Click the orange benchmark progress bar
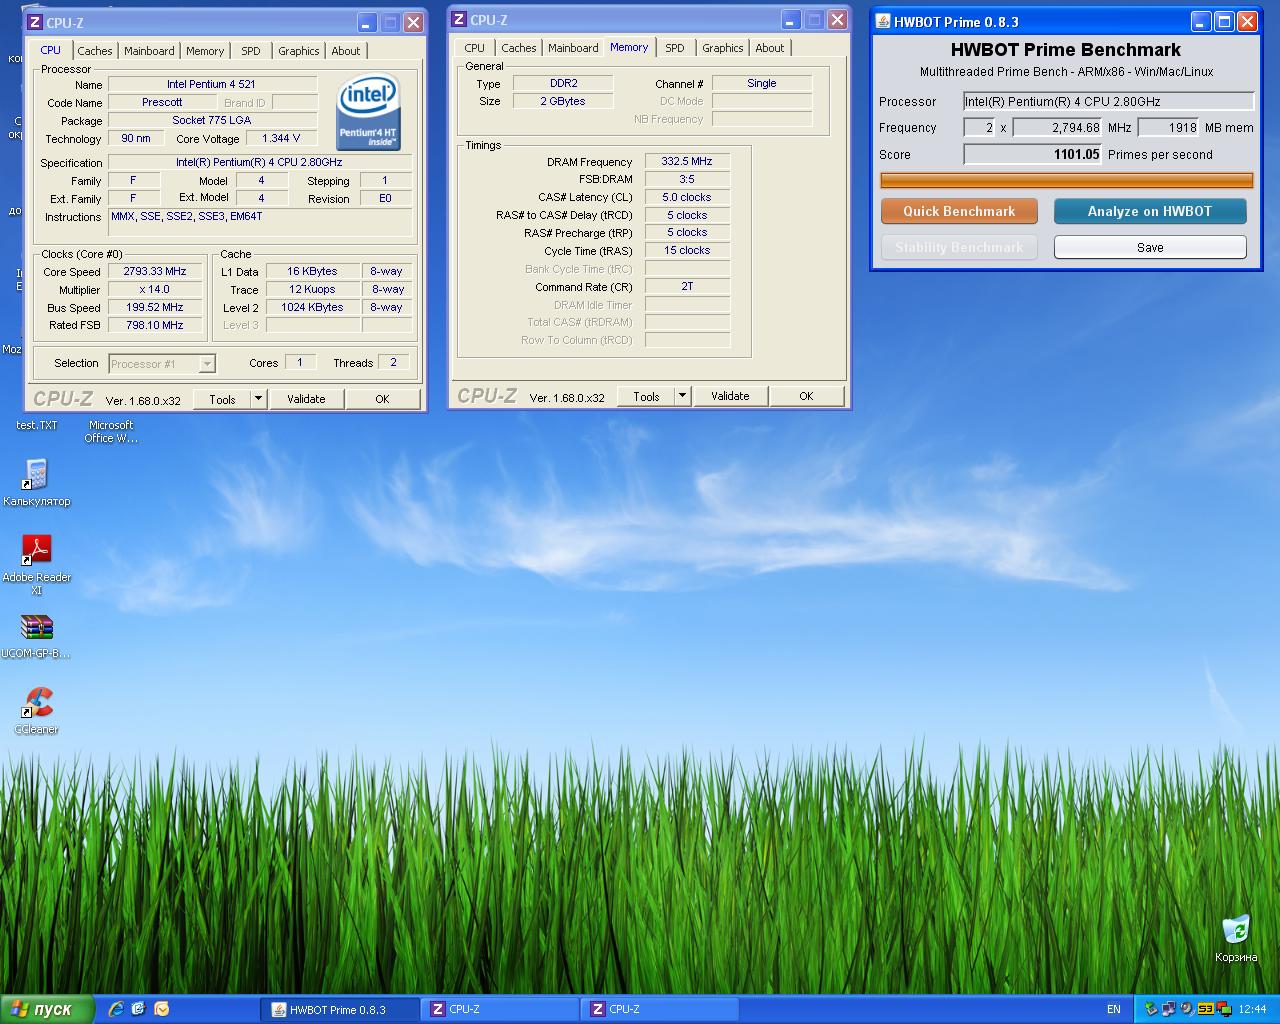Viewport: 1280px width, 1024px height. pyautogui.click(x=1066, y=180)
